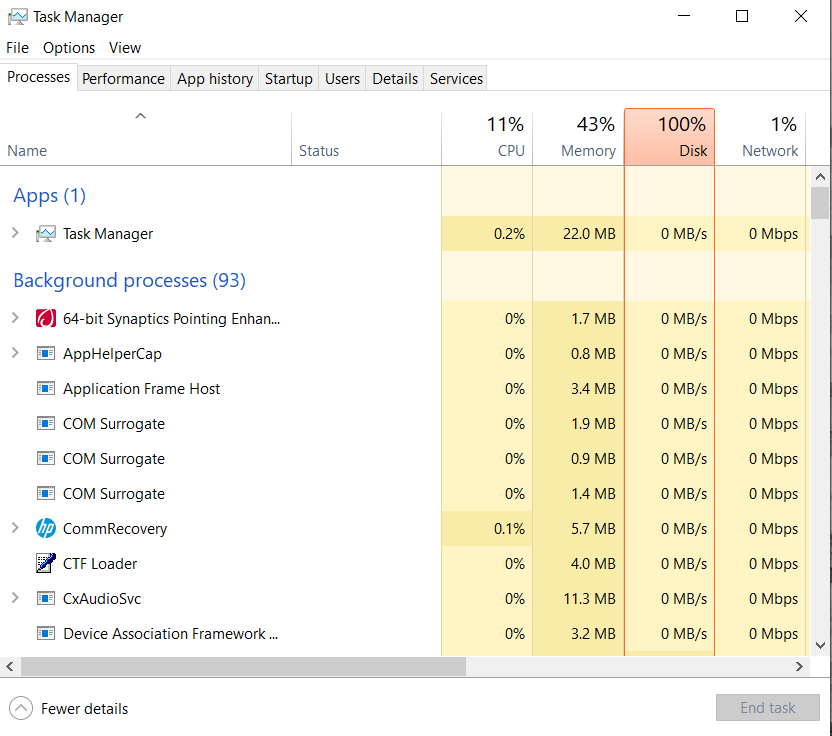The height and width of the screenshot is (736, 832).
Task: Expand the 64-bit Synaptics Pointing row
Action: coord(15,318)
